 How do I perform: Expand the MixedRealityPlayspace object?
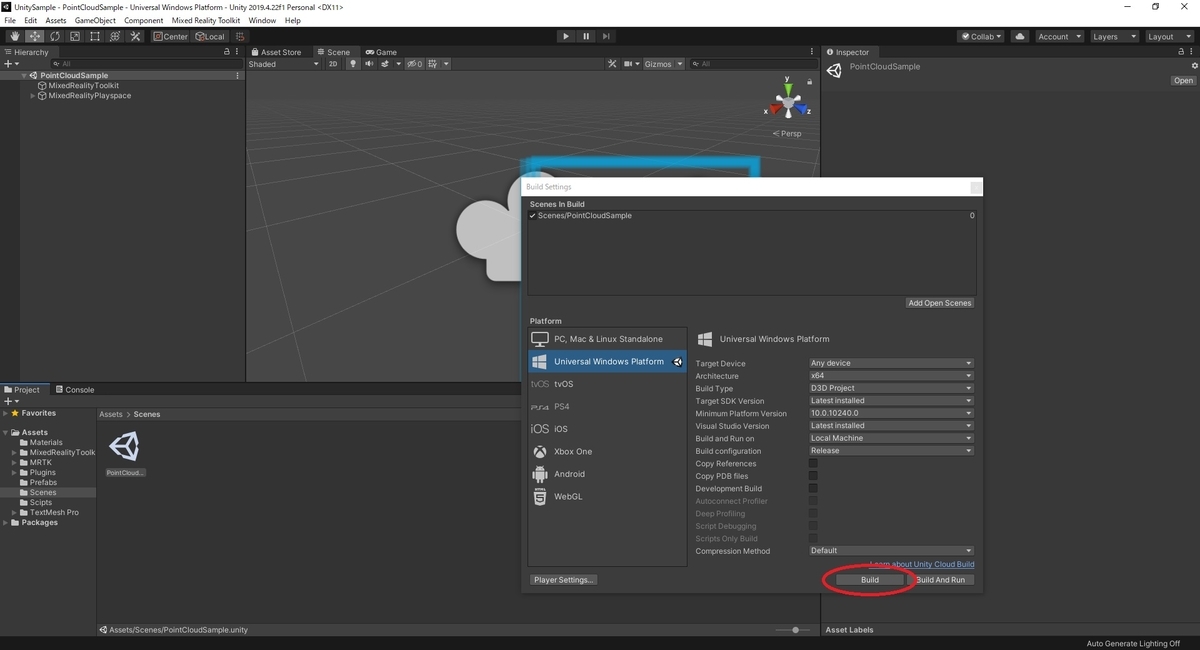click(x=32, y=96)
